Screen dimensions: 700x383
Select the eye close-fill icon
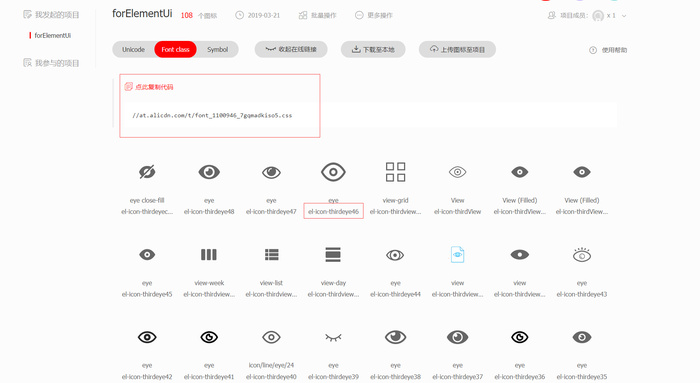147,172
